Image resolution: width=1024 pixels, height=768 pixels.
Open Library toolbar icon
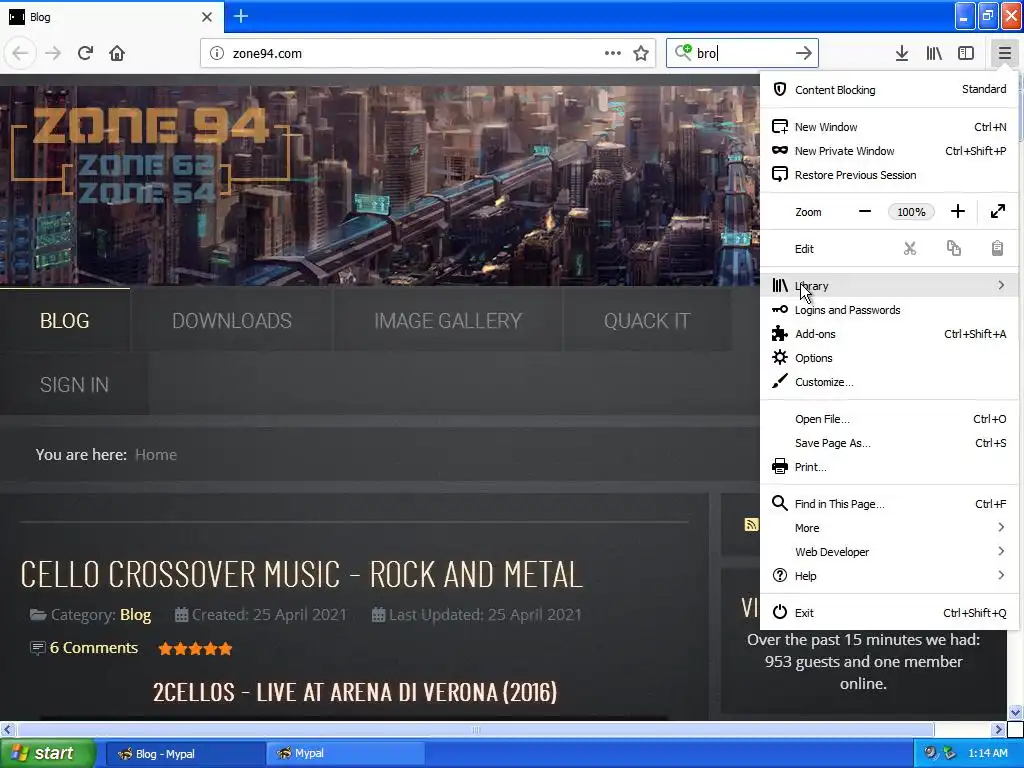(934, 54)
